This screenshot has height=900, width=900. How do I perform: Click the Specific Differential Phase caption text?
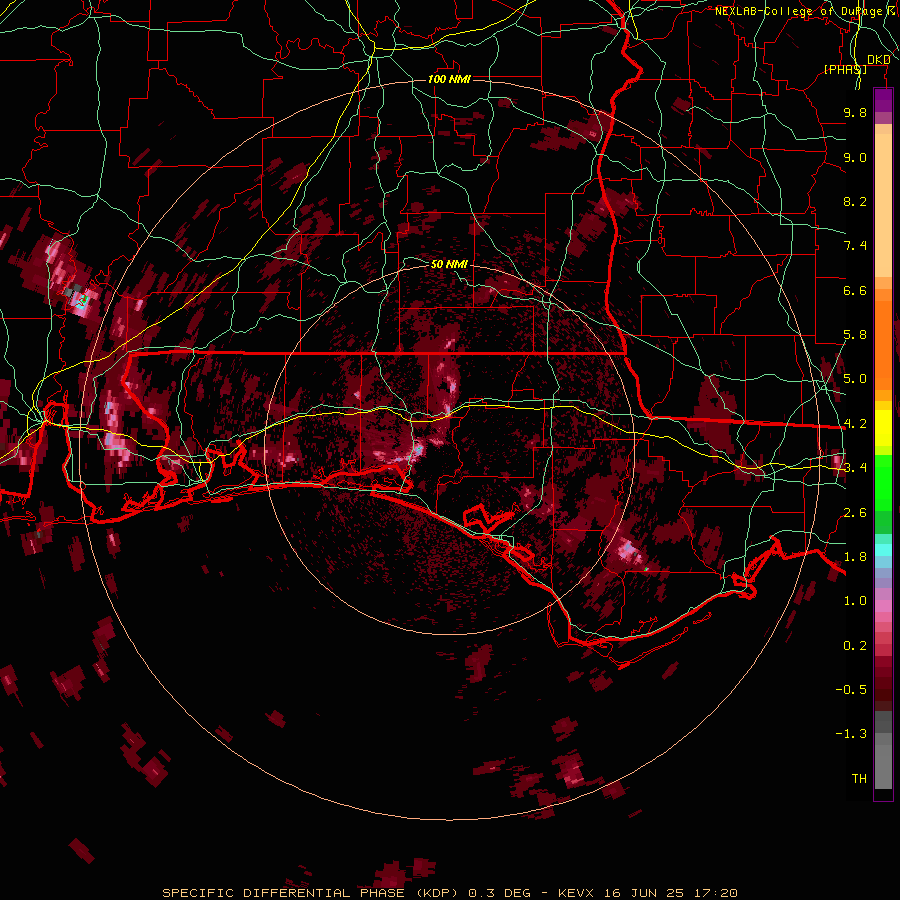[449, 893]
